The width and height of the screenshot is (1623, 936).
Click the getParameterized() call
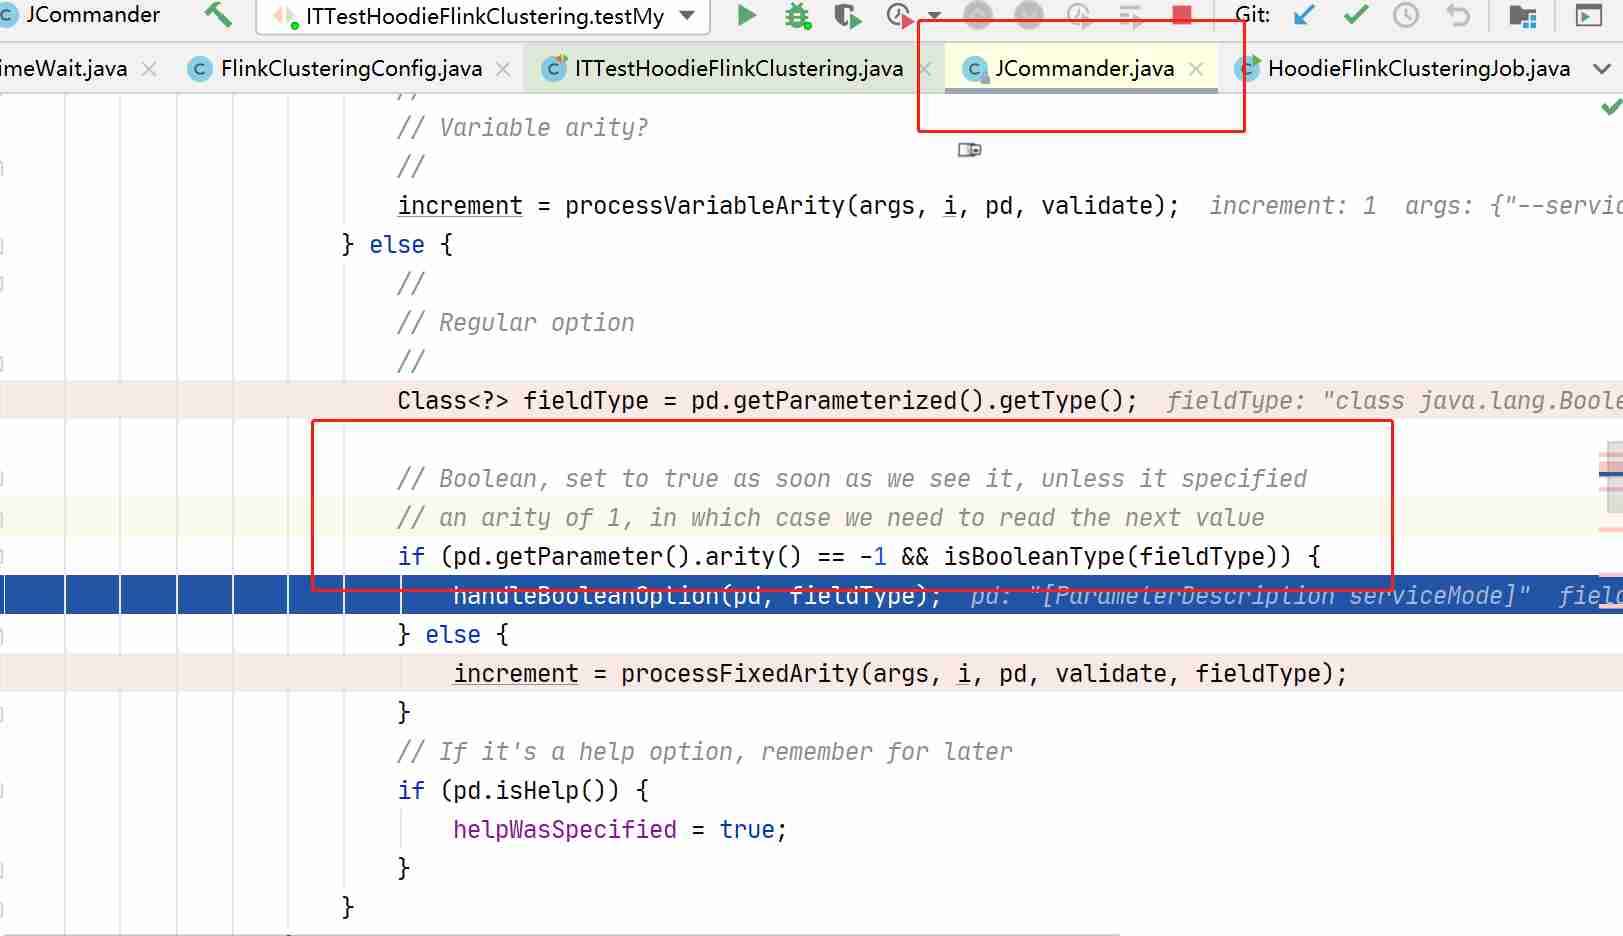pos(859,401)
